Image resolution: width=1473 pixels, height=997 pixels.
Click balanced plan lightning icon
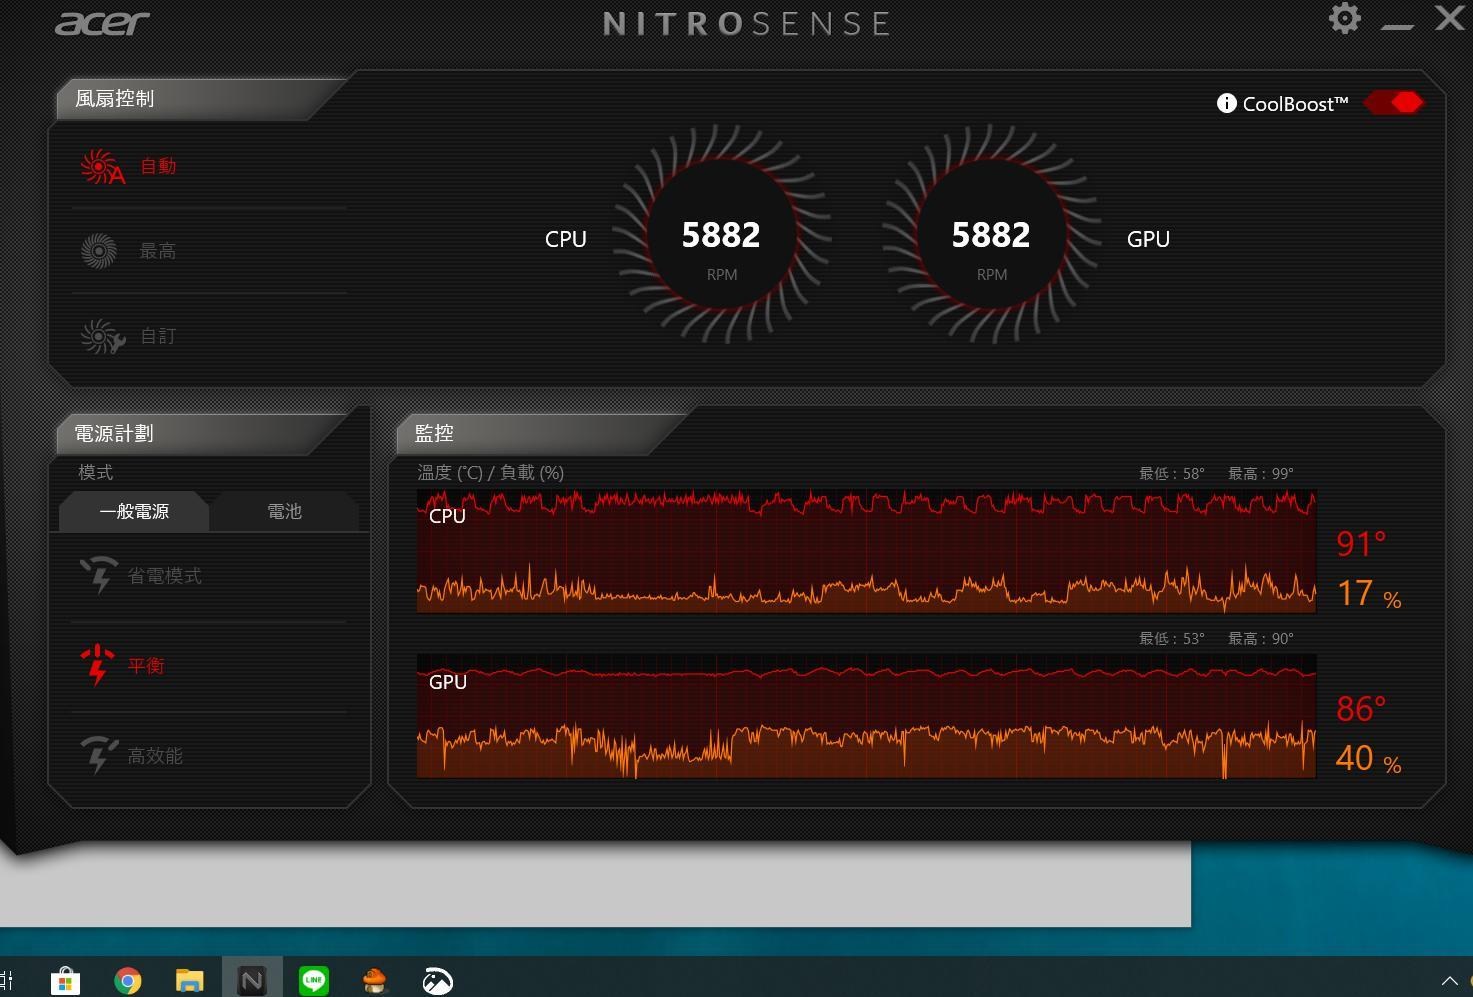point(97,665)
